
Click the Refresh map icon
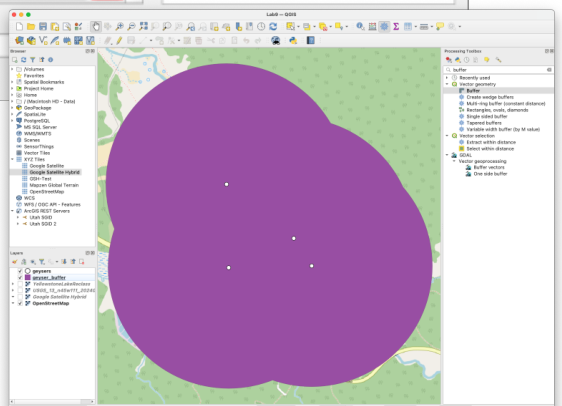click(x=273, y=27)
